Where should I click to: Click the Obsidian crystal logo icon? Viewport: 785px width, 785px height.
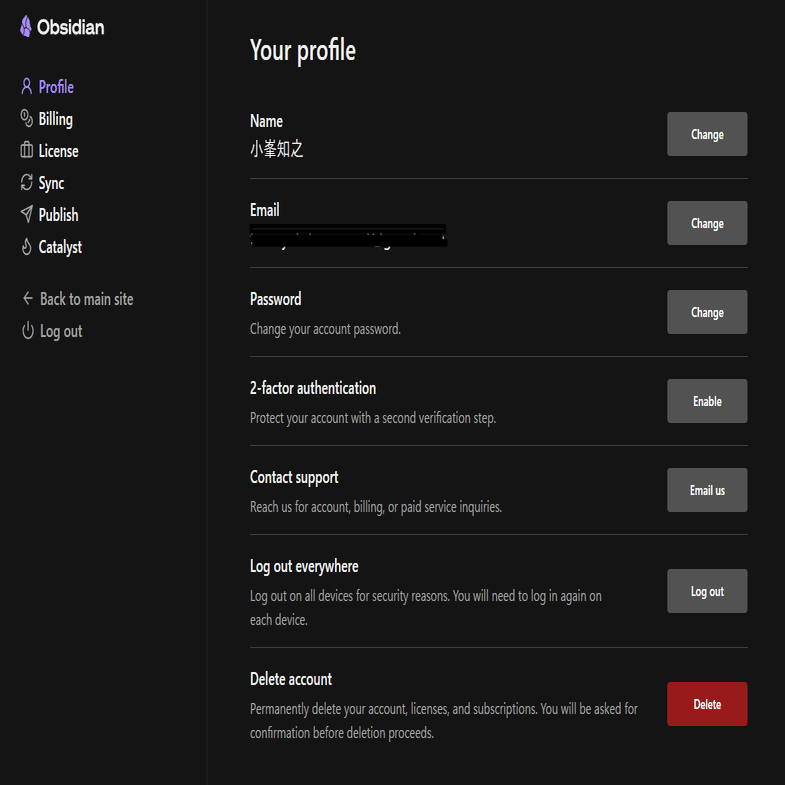pos(26,27)
